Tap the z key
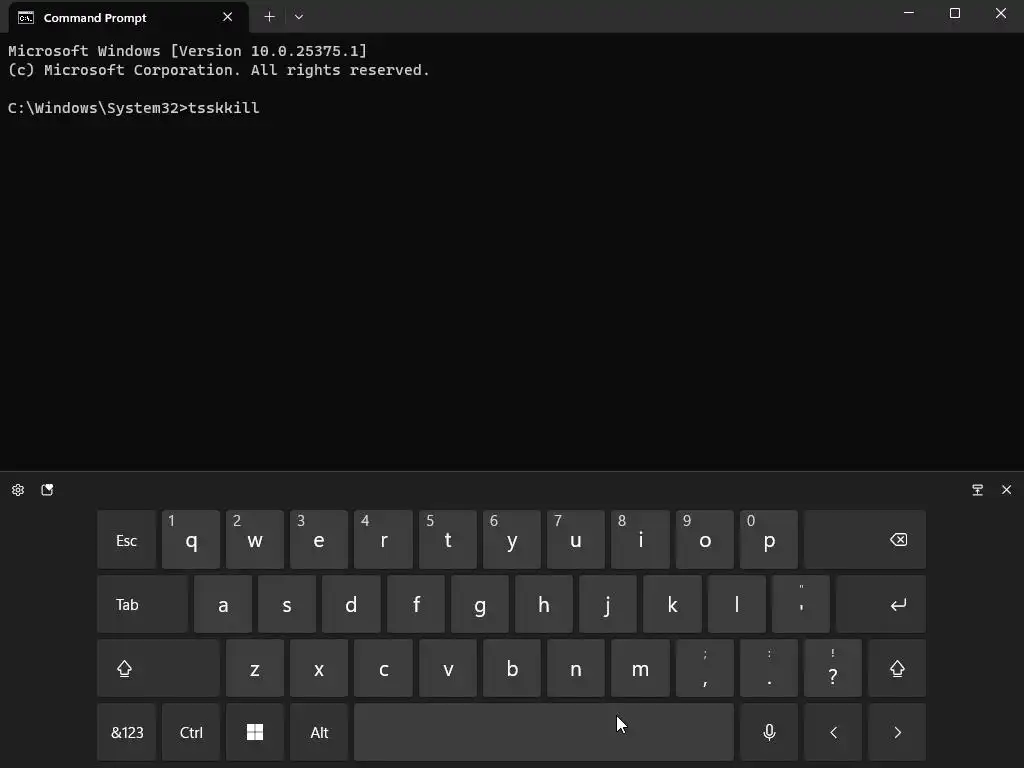Viewport: 1024px width, 768px height. click(255, 668)
